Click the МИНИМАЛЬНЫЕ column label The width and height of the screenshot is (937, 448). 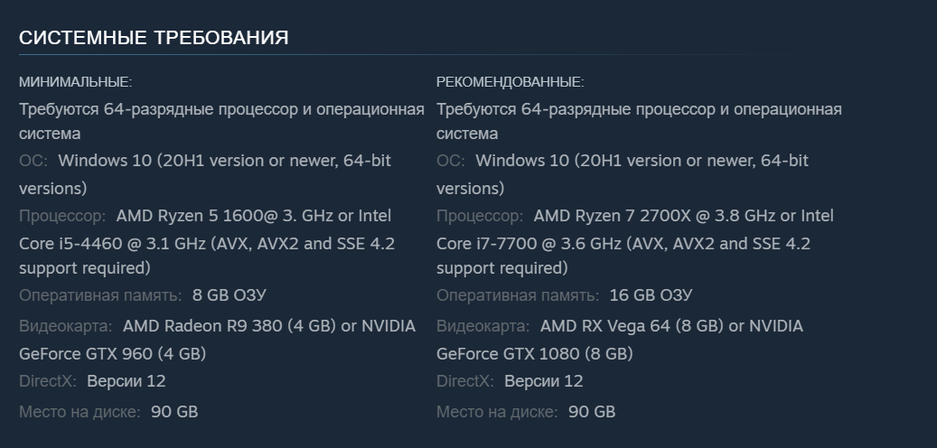(x=75, y=82)
